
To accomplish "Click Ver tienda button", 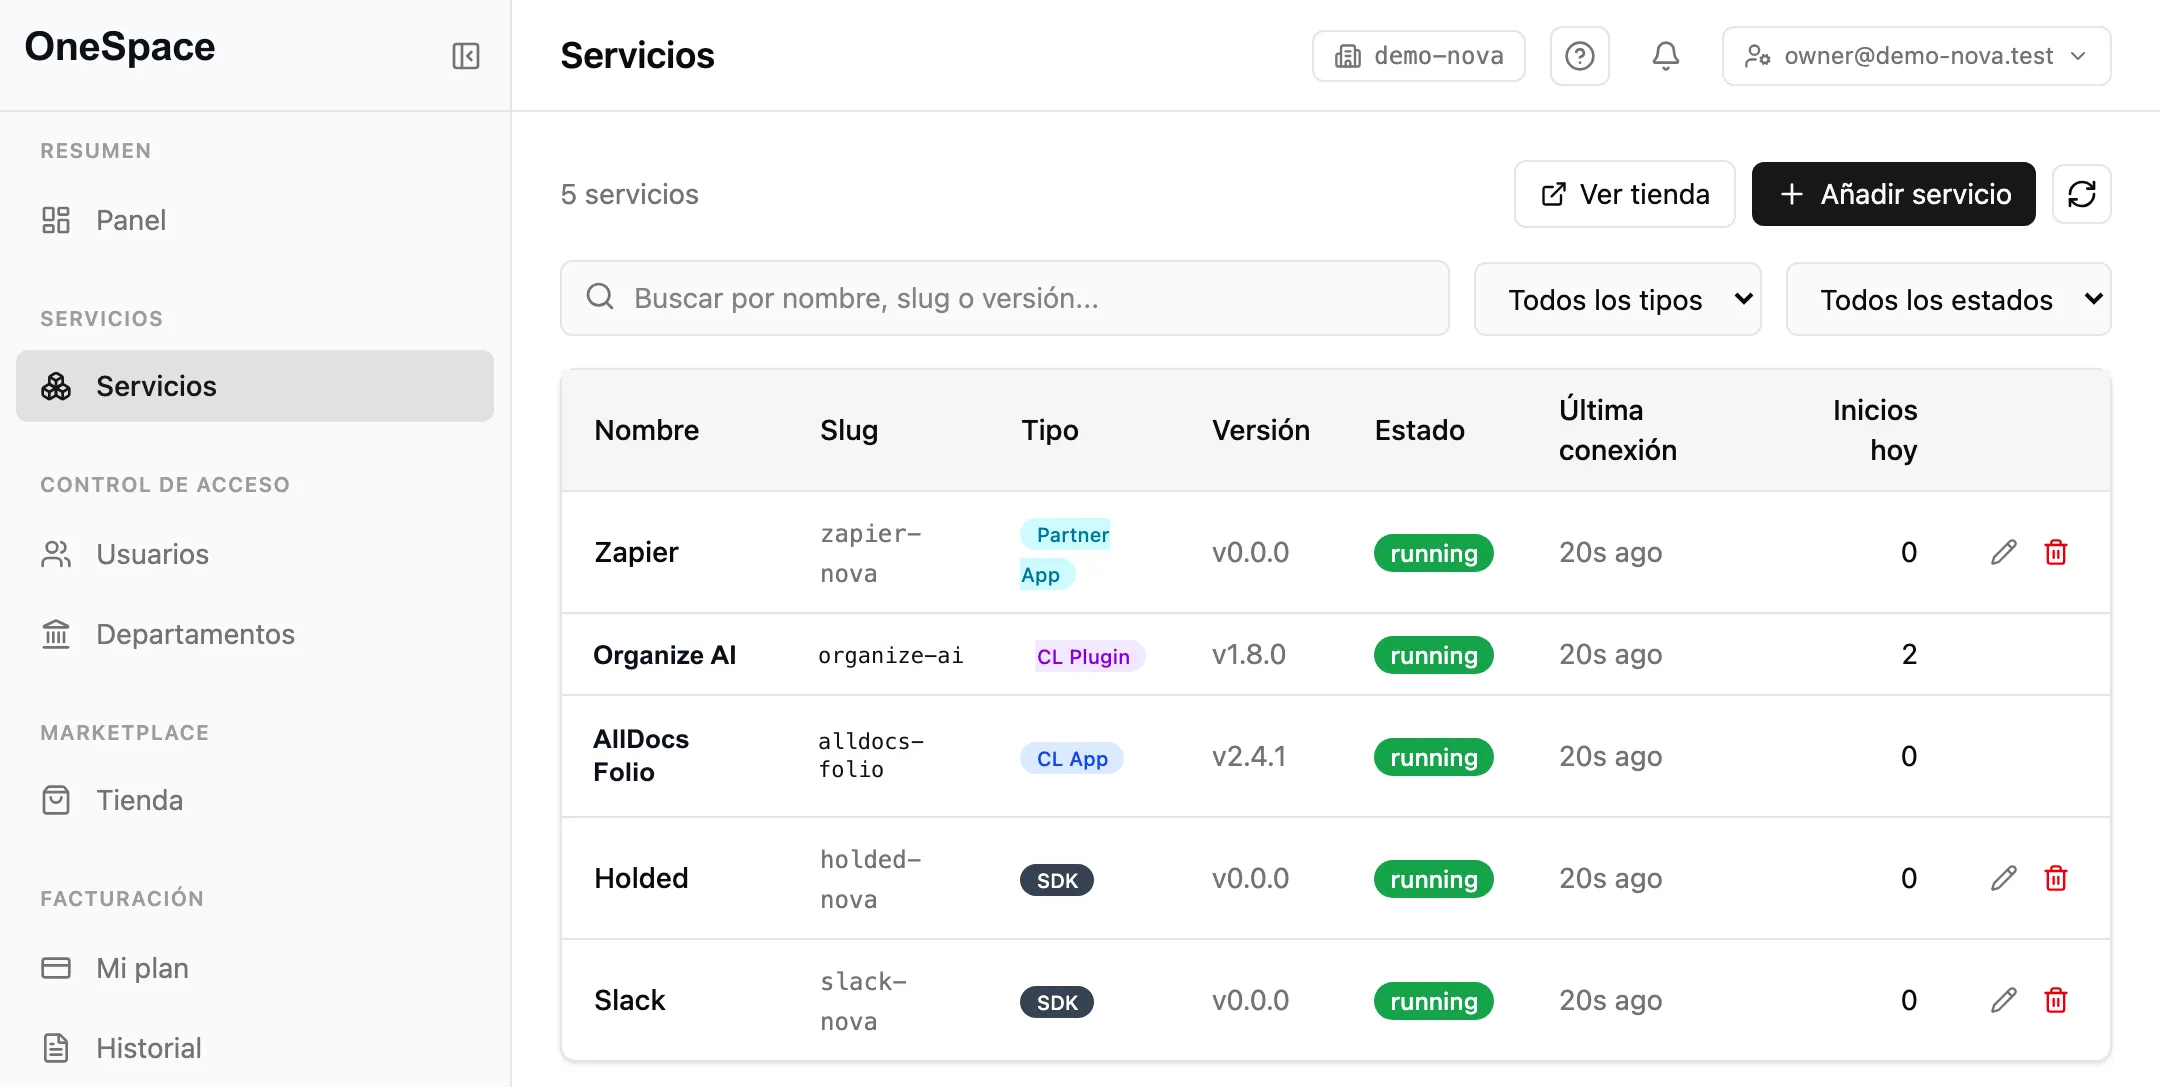I will pos(1625,194).
